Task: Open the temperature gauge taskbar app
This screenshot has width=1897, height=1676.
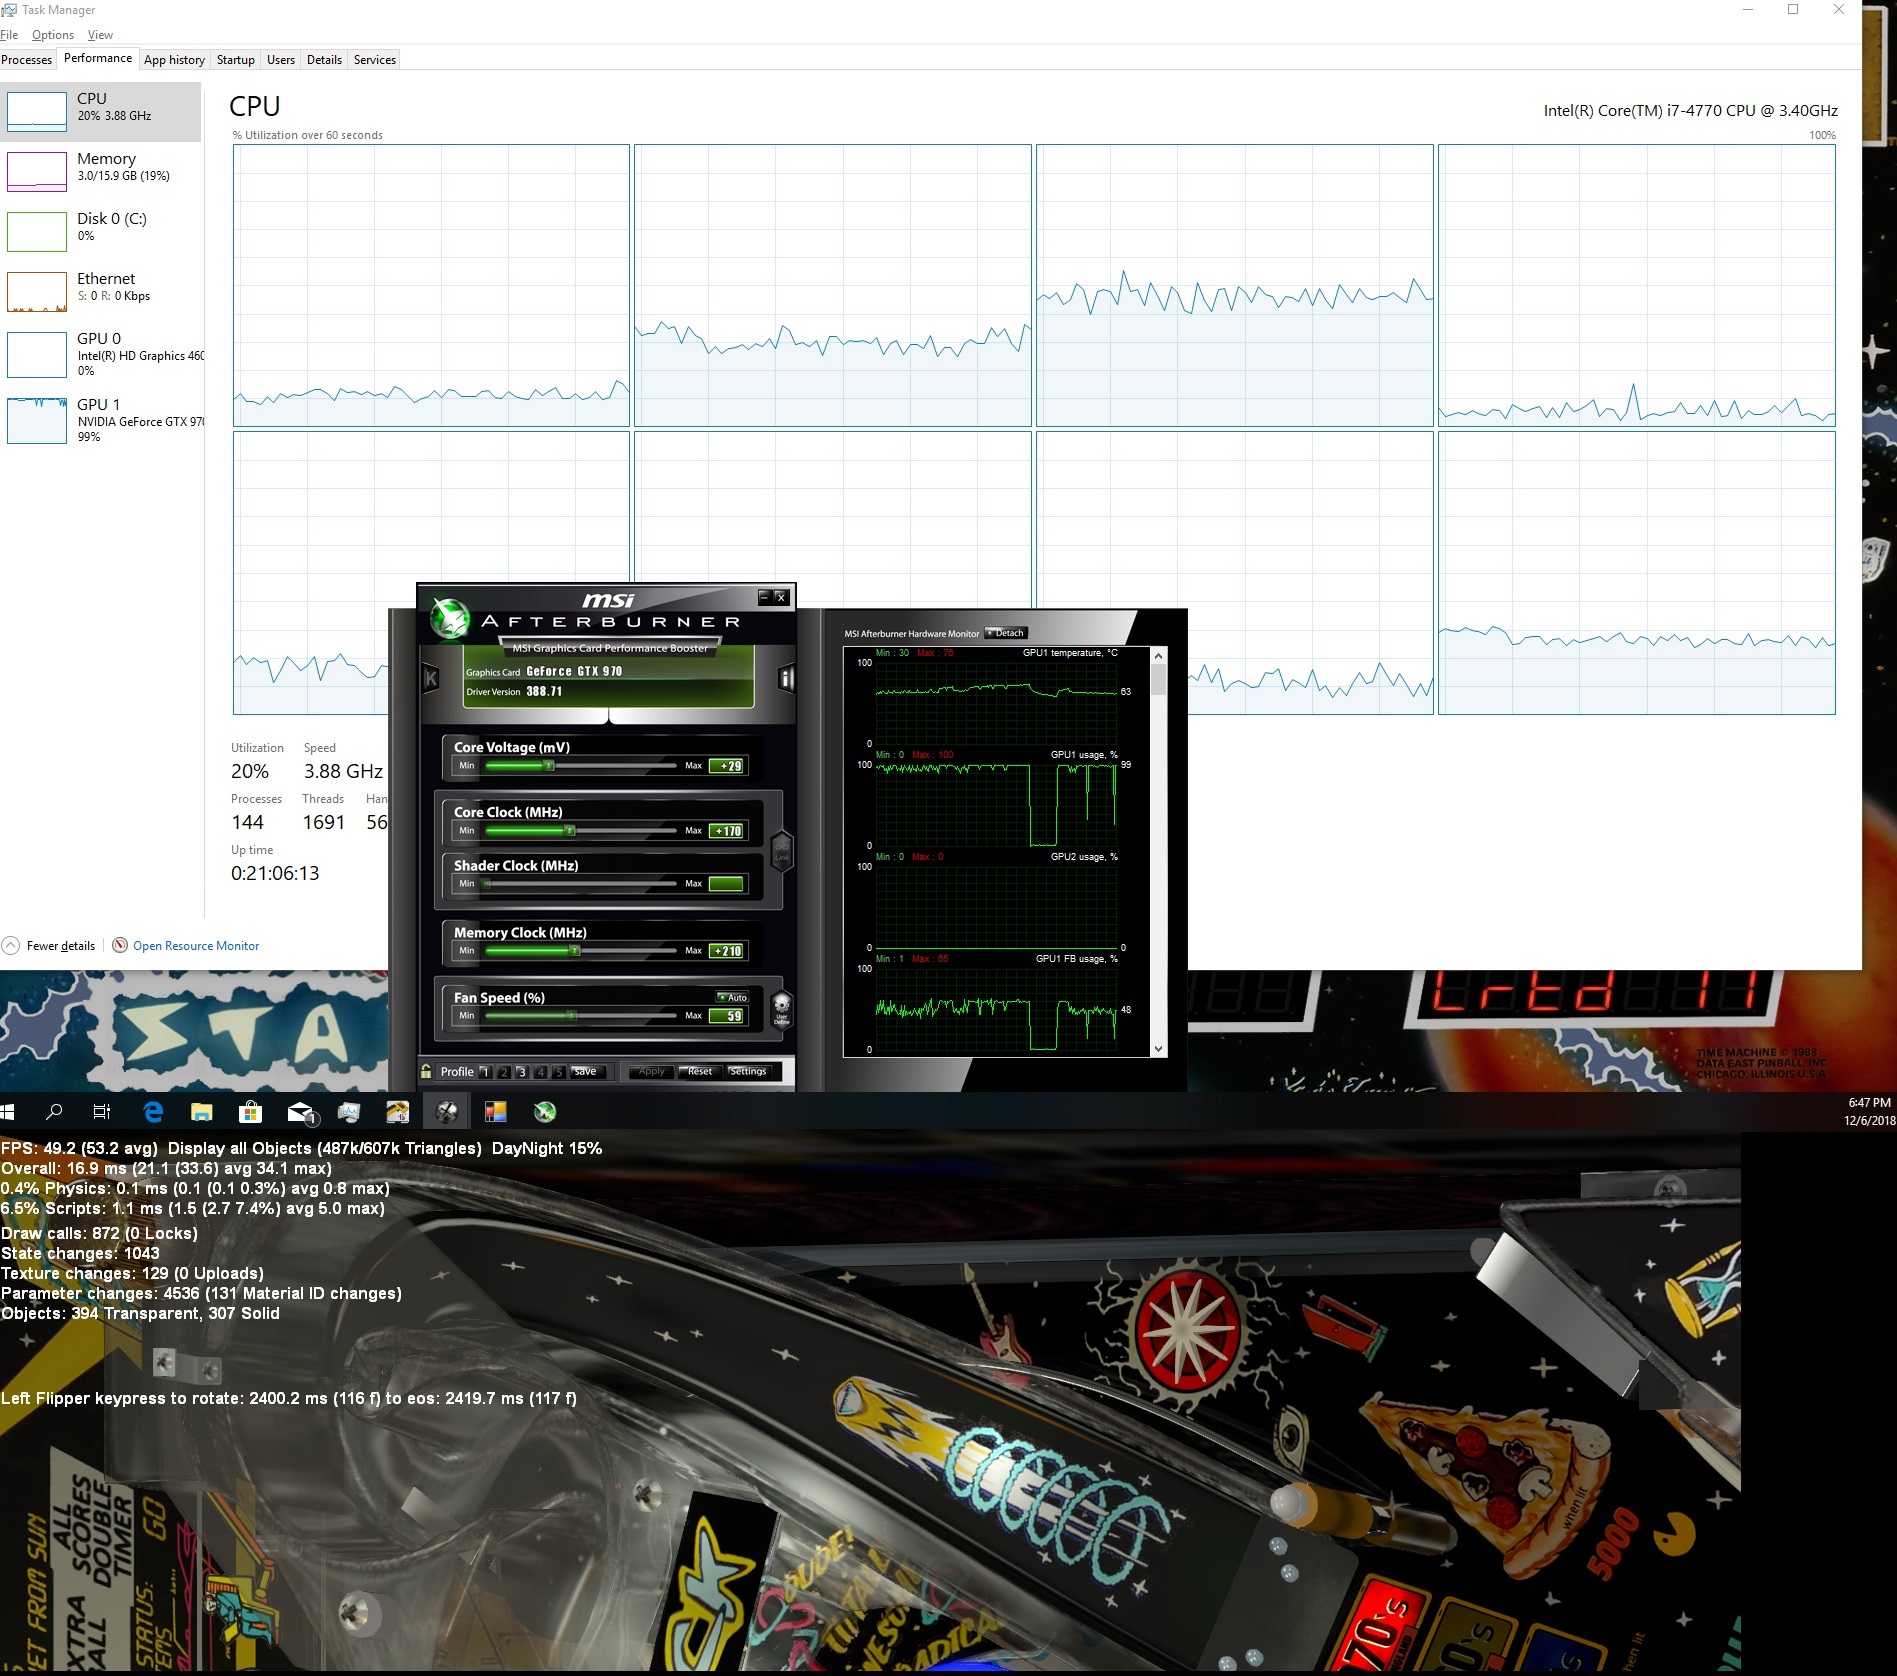Action: coord(398,1112)
